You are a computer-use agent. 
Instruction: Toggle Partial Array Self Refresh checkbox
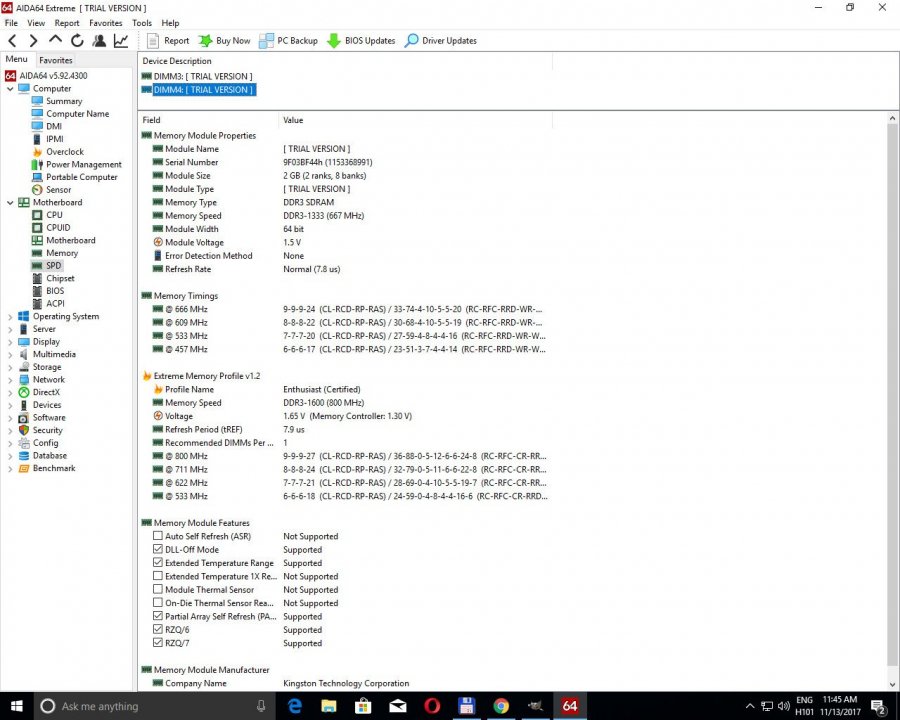(x=158, y=616)
